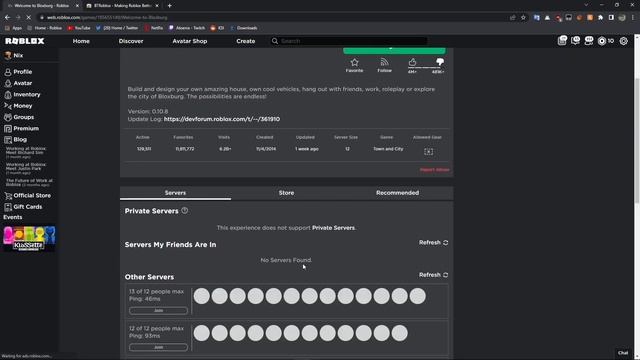Click Private Servers help question icon
The image size is (640, 360).
pos(185,211)
